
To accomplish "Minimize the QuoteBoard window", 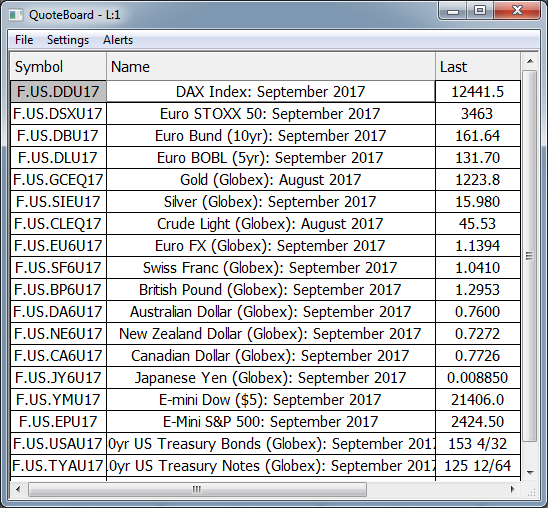I will 453,10.
